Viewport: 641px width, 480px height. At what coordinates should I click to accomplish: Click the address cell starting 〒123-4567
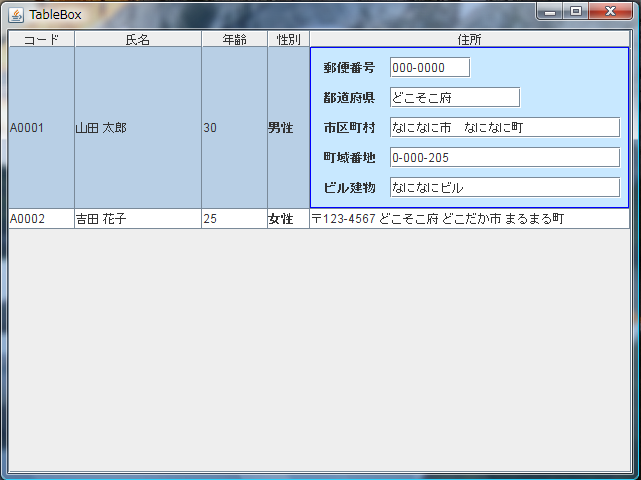tap(469, 219)
